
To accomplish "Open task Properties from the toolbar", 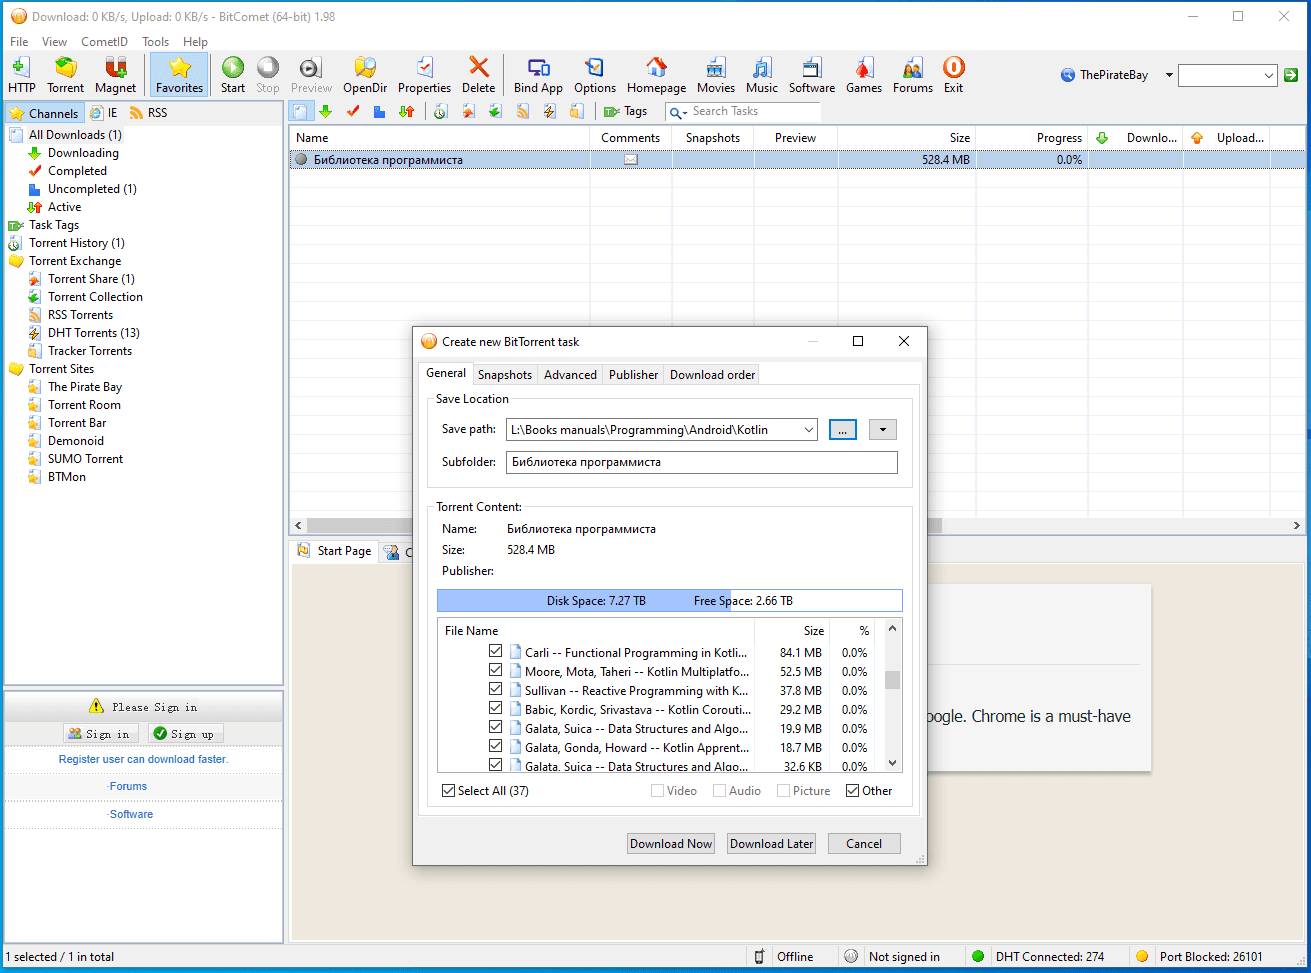I will 424,75.
